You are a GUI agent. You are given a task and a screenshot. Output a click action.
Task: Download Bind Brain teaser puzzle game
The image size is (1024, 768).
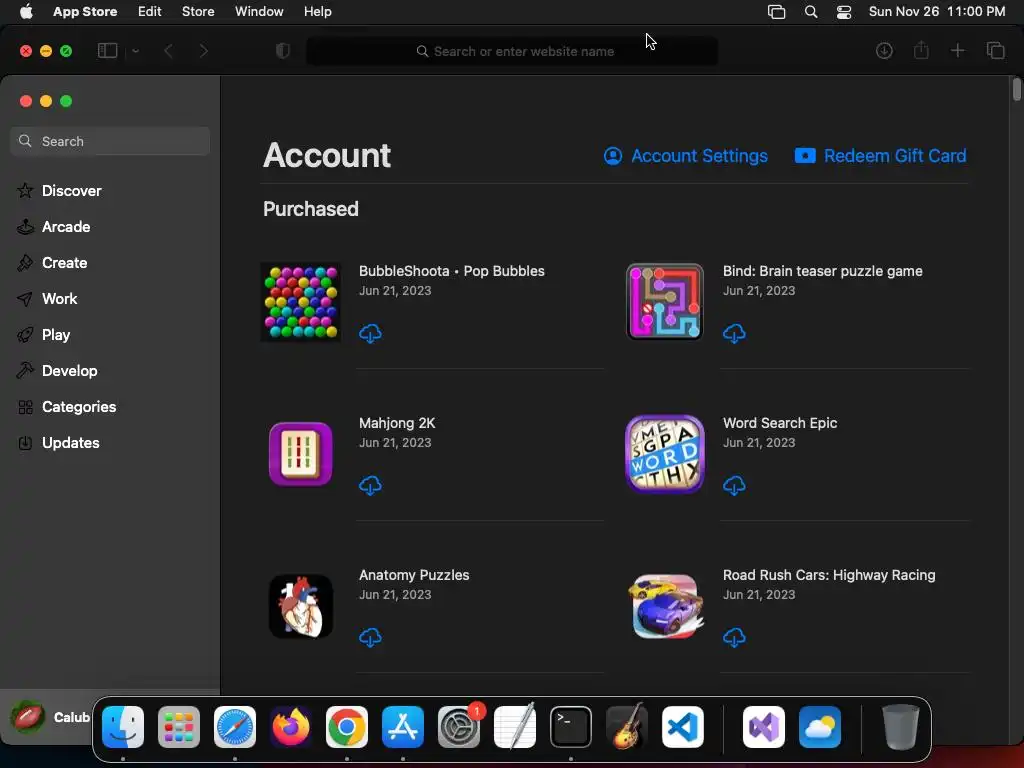(734, 333)
